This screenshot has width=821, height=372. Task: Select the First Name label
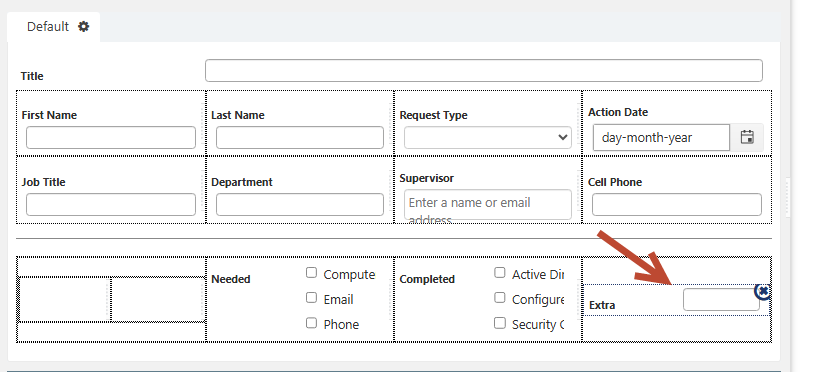[x=49, y=115]
